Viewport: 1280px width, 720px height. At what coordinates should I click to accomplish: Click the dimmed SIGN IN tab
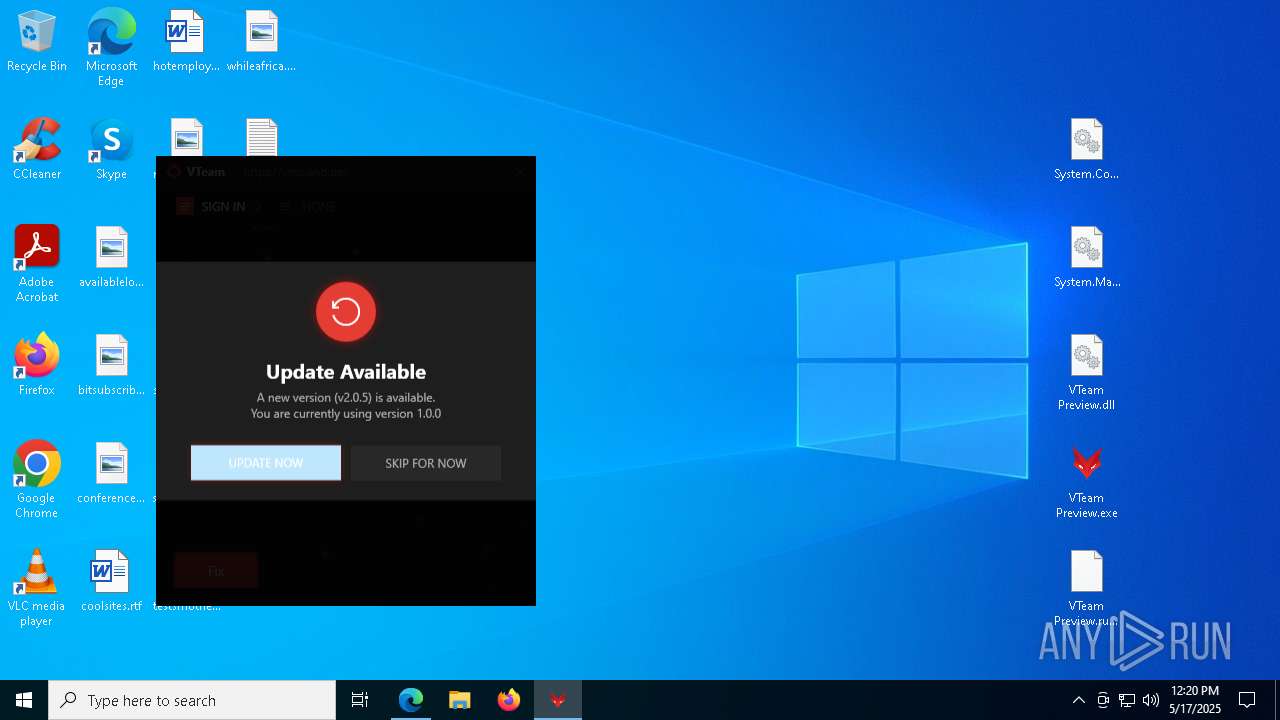coord(211,207)
